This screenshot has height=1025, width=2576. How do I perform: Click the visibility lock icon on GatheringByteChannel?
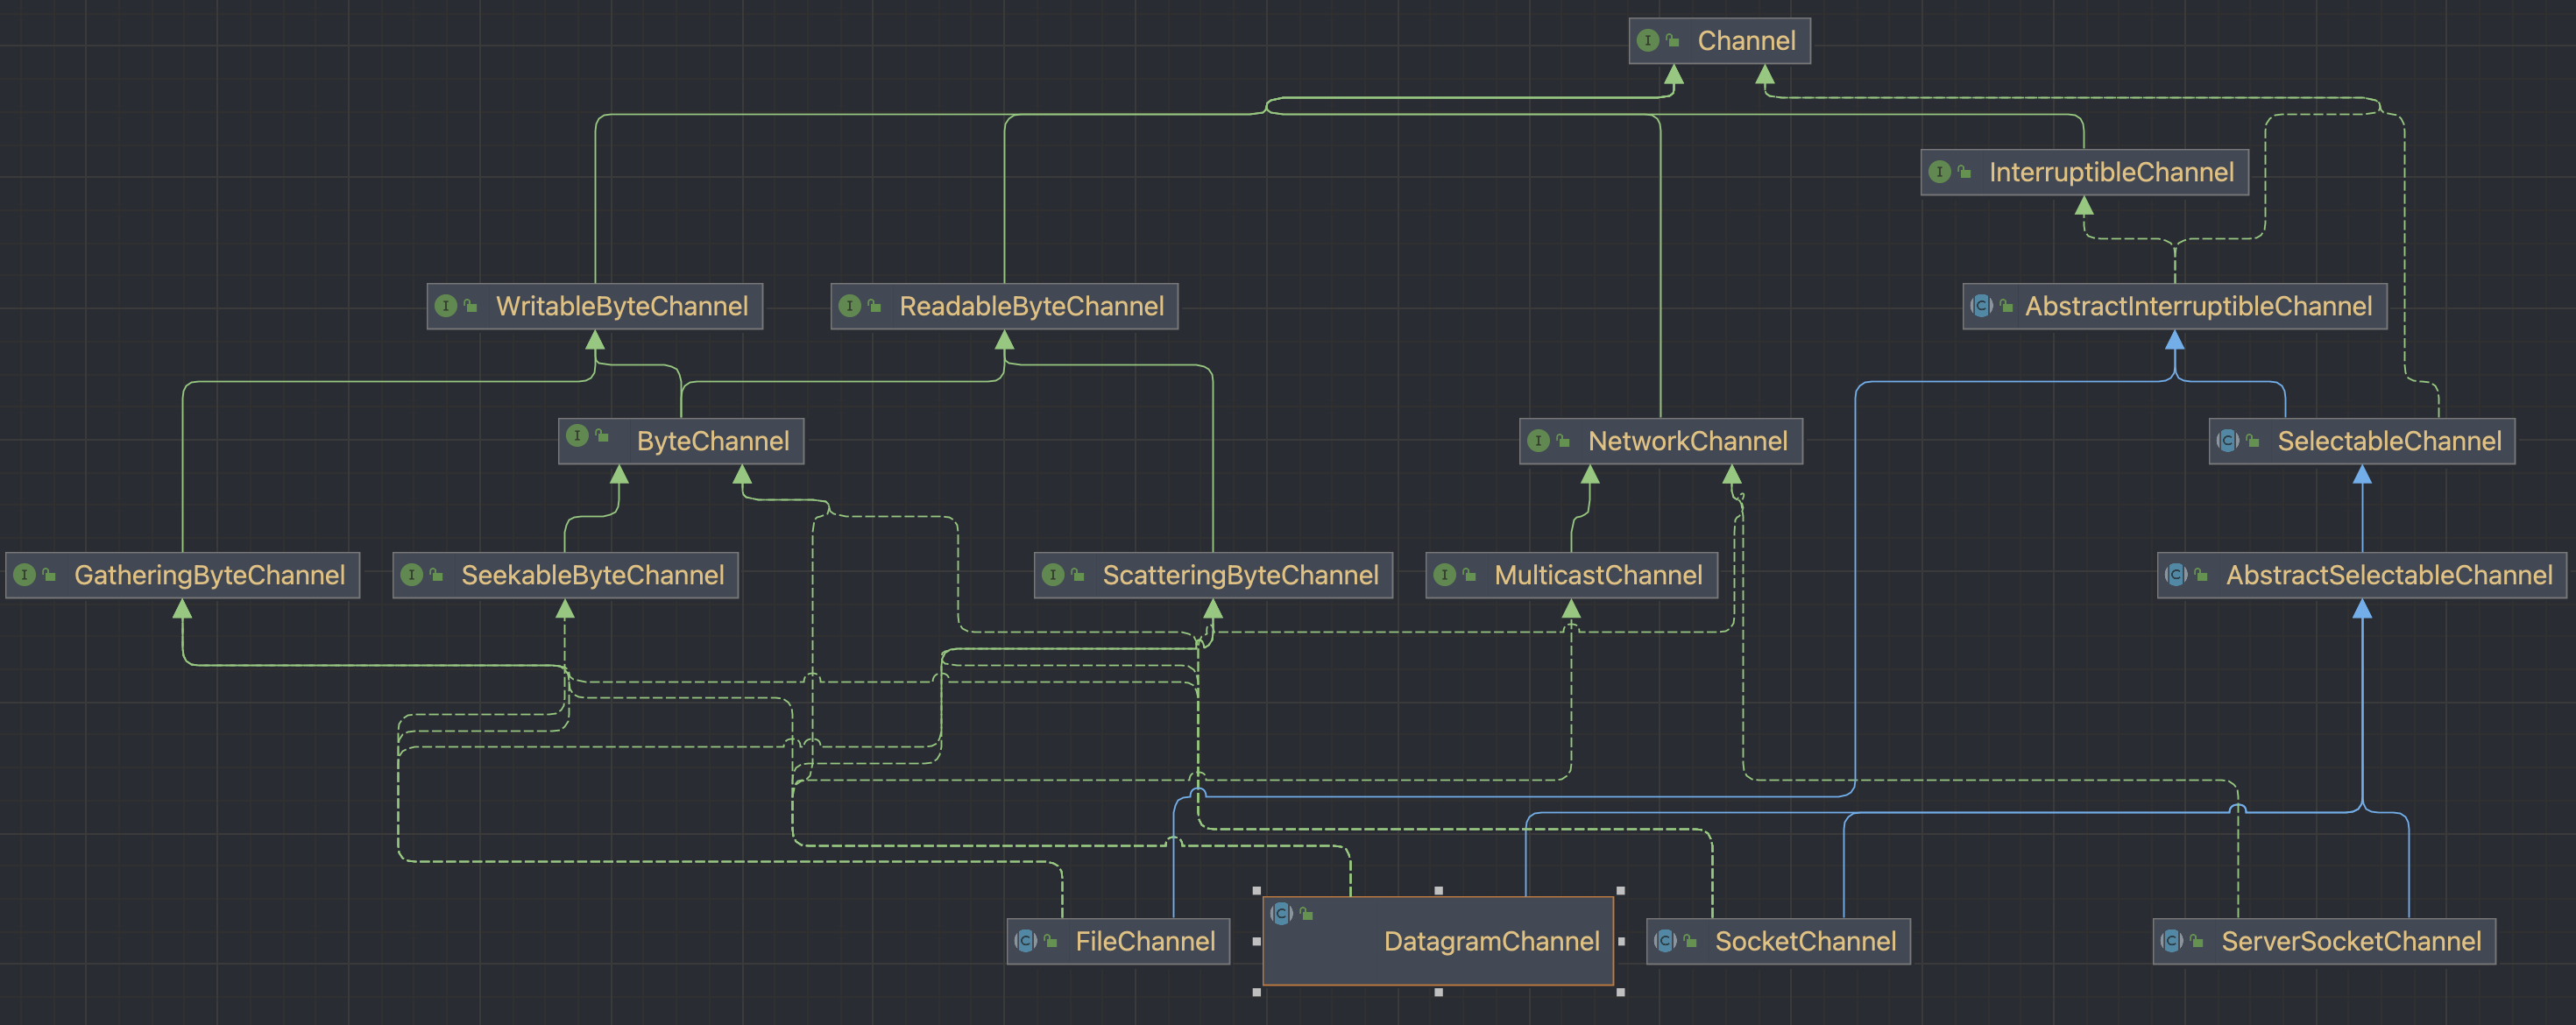click(x=49, y=575)
